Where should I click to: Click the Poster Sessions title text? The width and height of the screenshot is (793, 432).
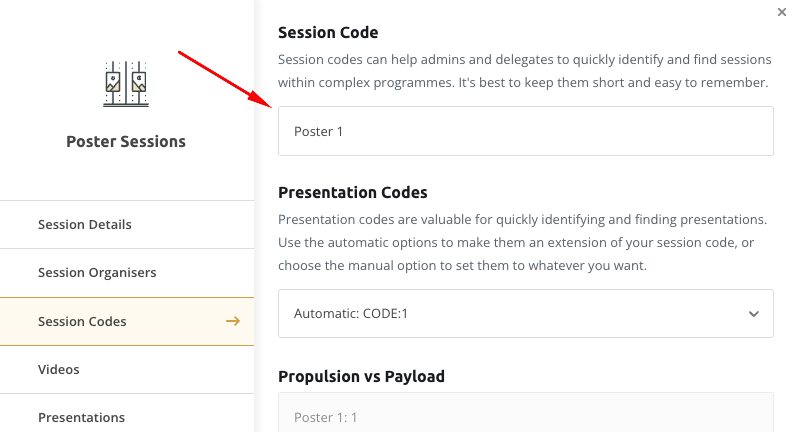[126, 142]
